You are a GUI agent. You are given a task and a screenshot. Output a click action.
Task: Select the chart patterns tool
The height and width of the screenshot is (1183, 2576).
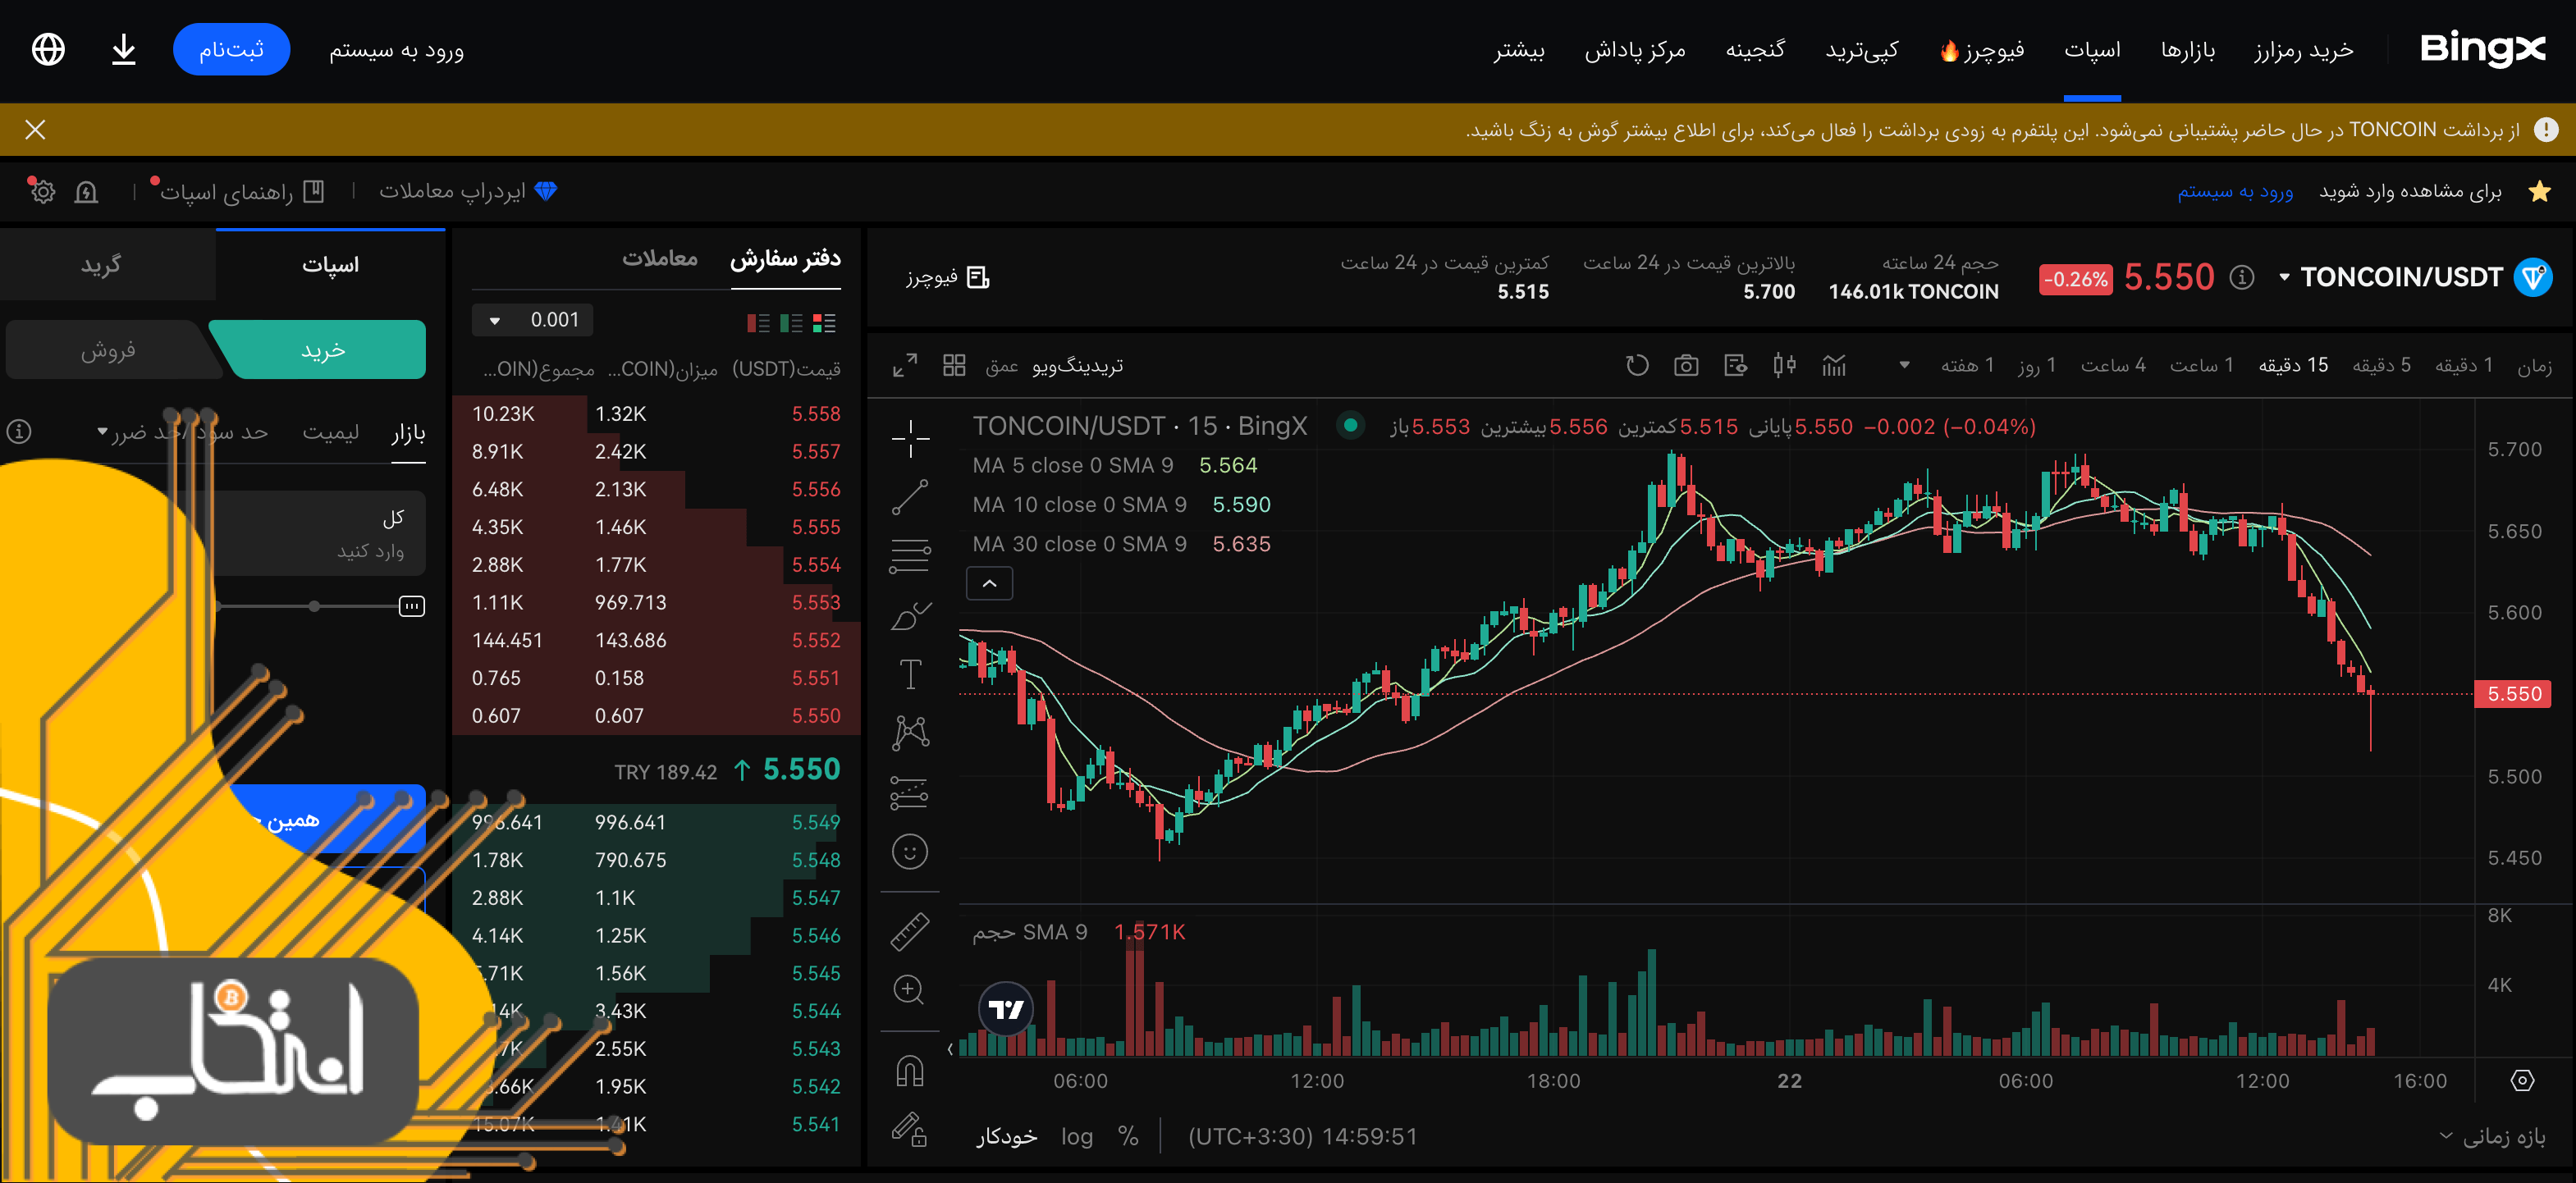coord(910,733)
